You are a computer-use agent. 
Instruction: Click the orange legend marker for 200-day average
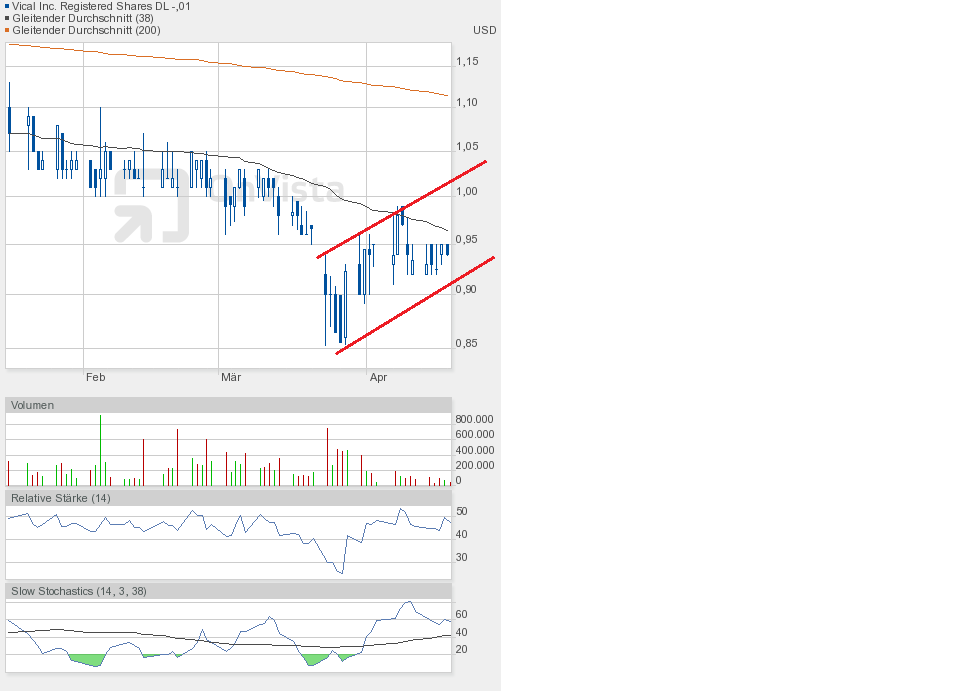pos(7,30)
